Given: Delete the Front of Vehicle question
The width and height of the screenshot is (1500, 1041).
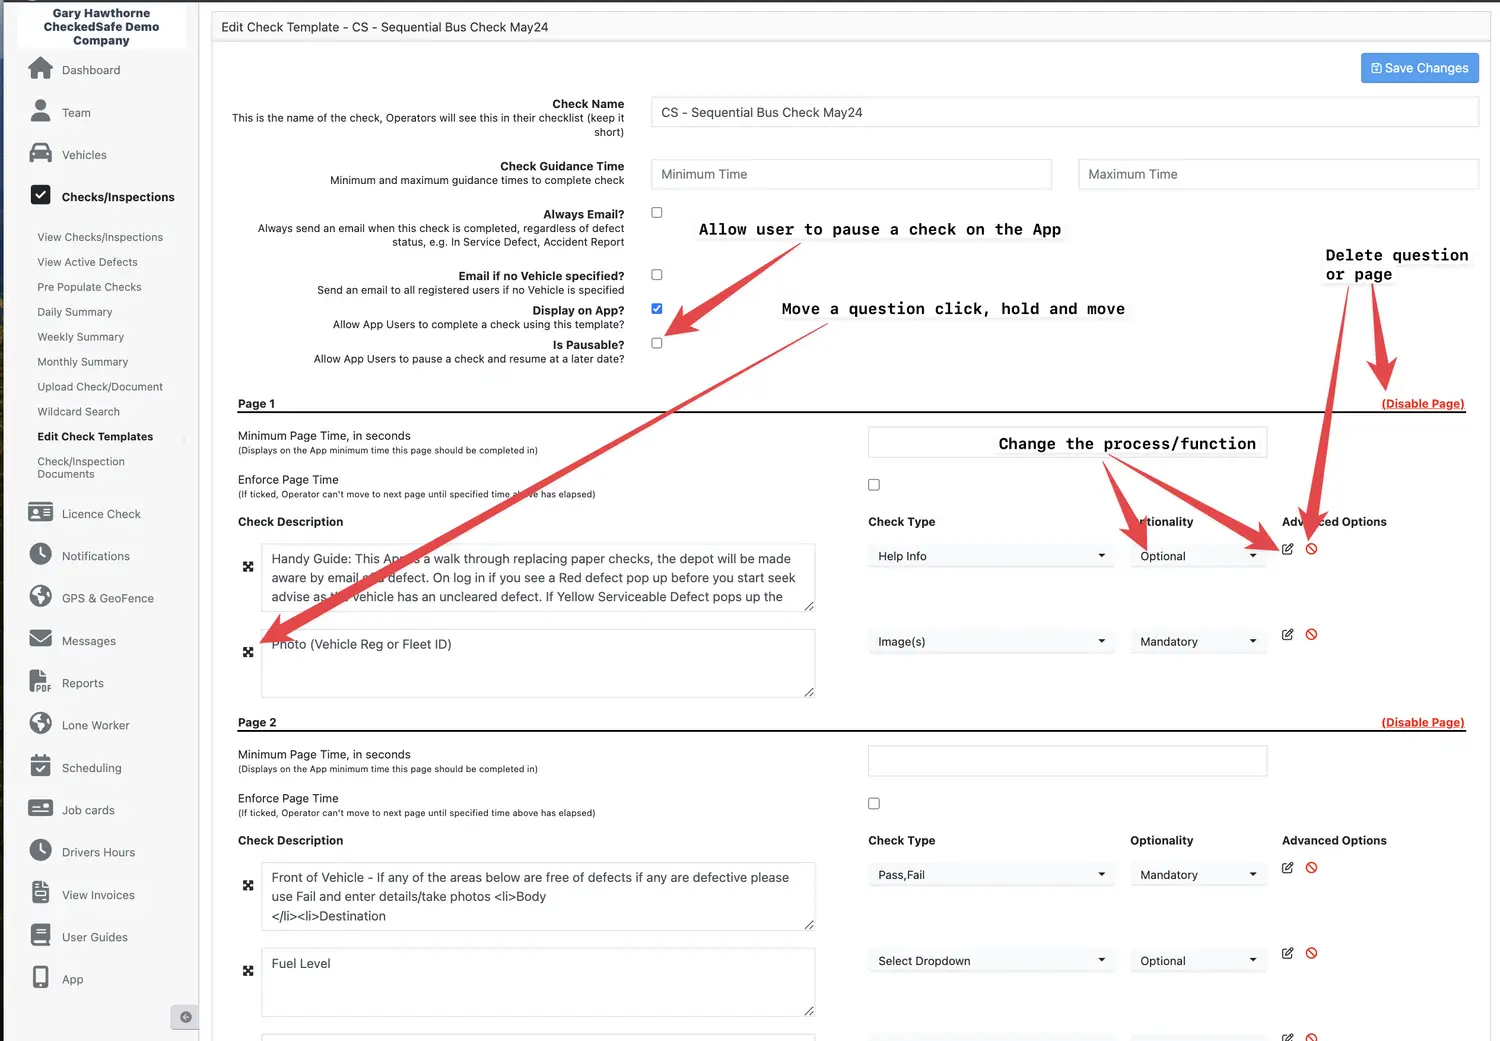Looking at the screenshot, I should (x=1311, y=868).
